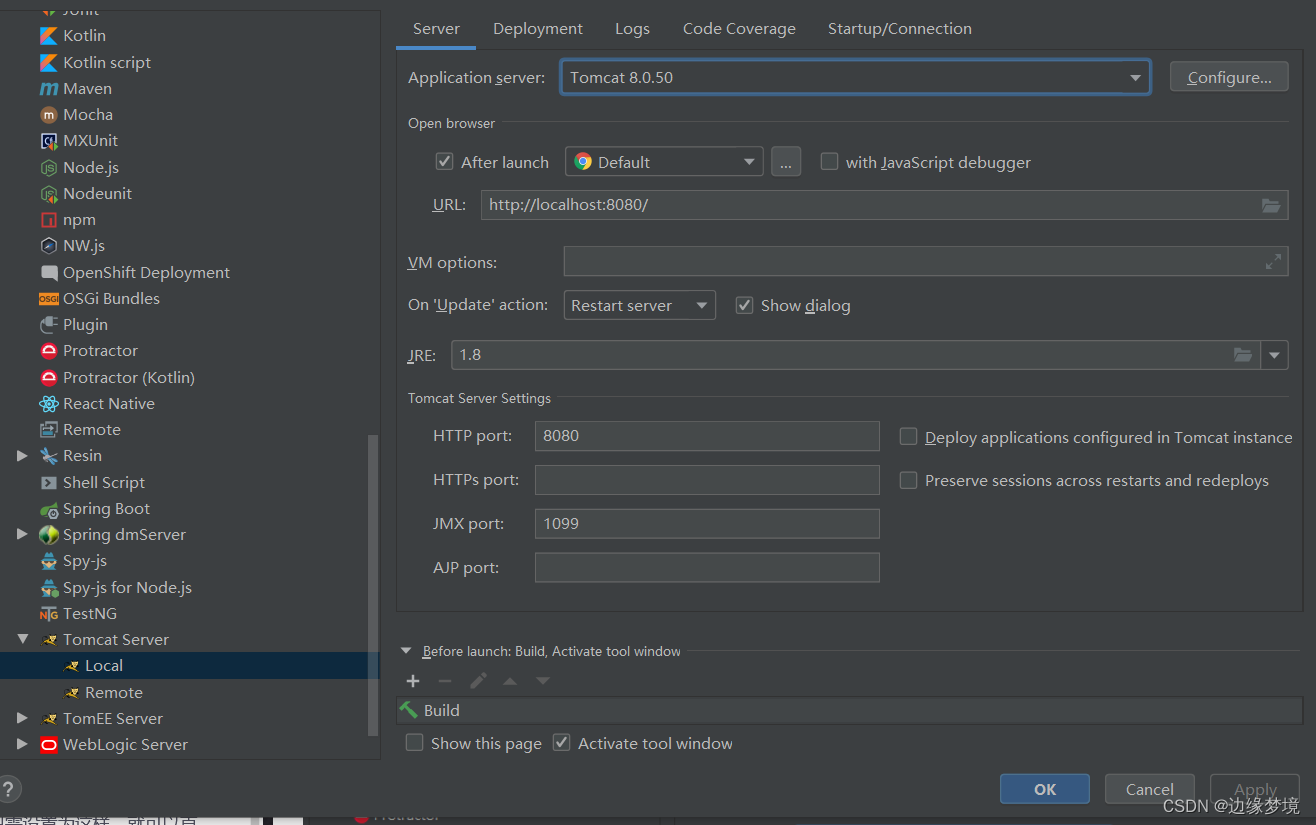Click the OSGi Bundles icon
Image resolution: width=1316 pixels, height=825 pixels.
coord(49,299)
